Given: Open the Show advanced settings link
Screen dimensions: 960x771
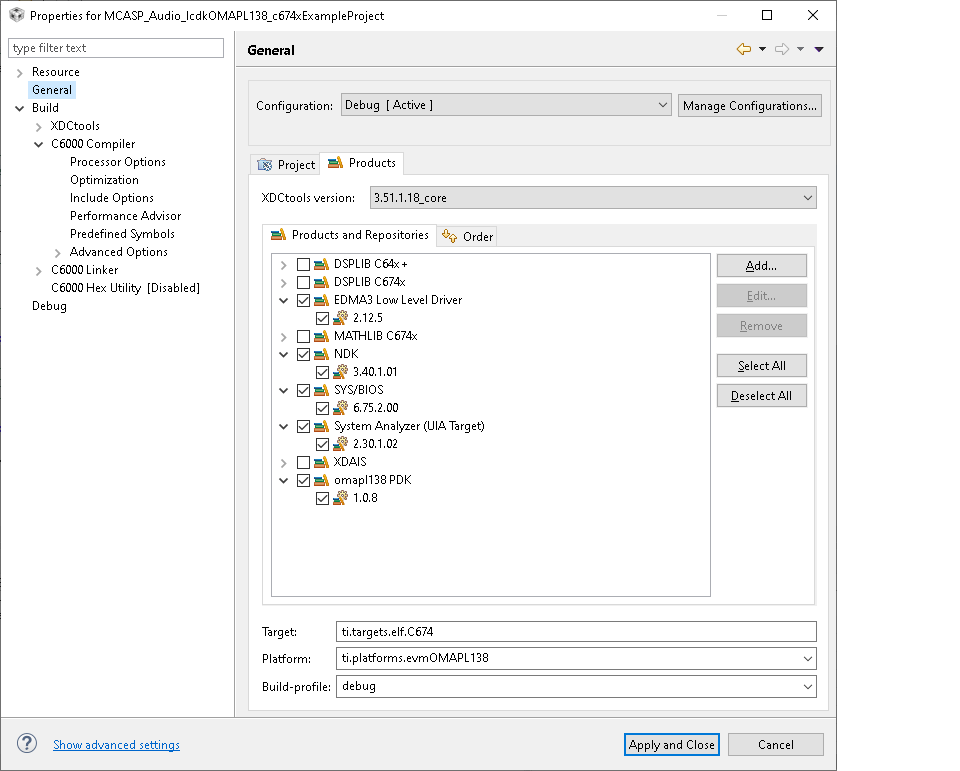Looking at the screenshot, I should pos(116,745).
